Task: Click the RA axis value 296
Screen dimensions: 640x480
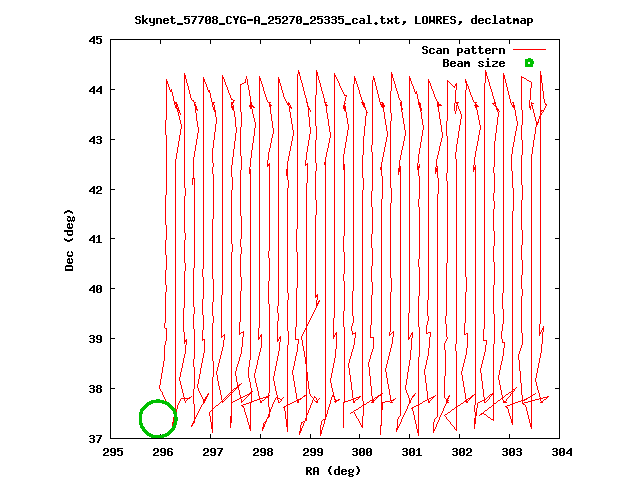Action: [x=162, y=452]
